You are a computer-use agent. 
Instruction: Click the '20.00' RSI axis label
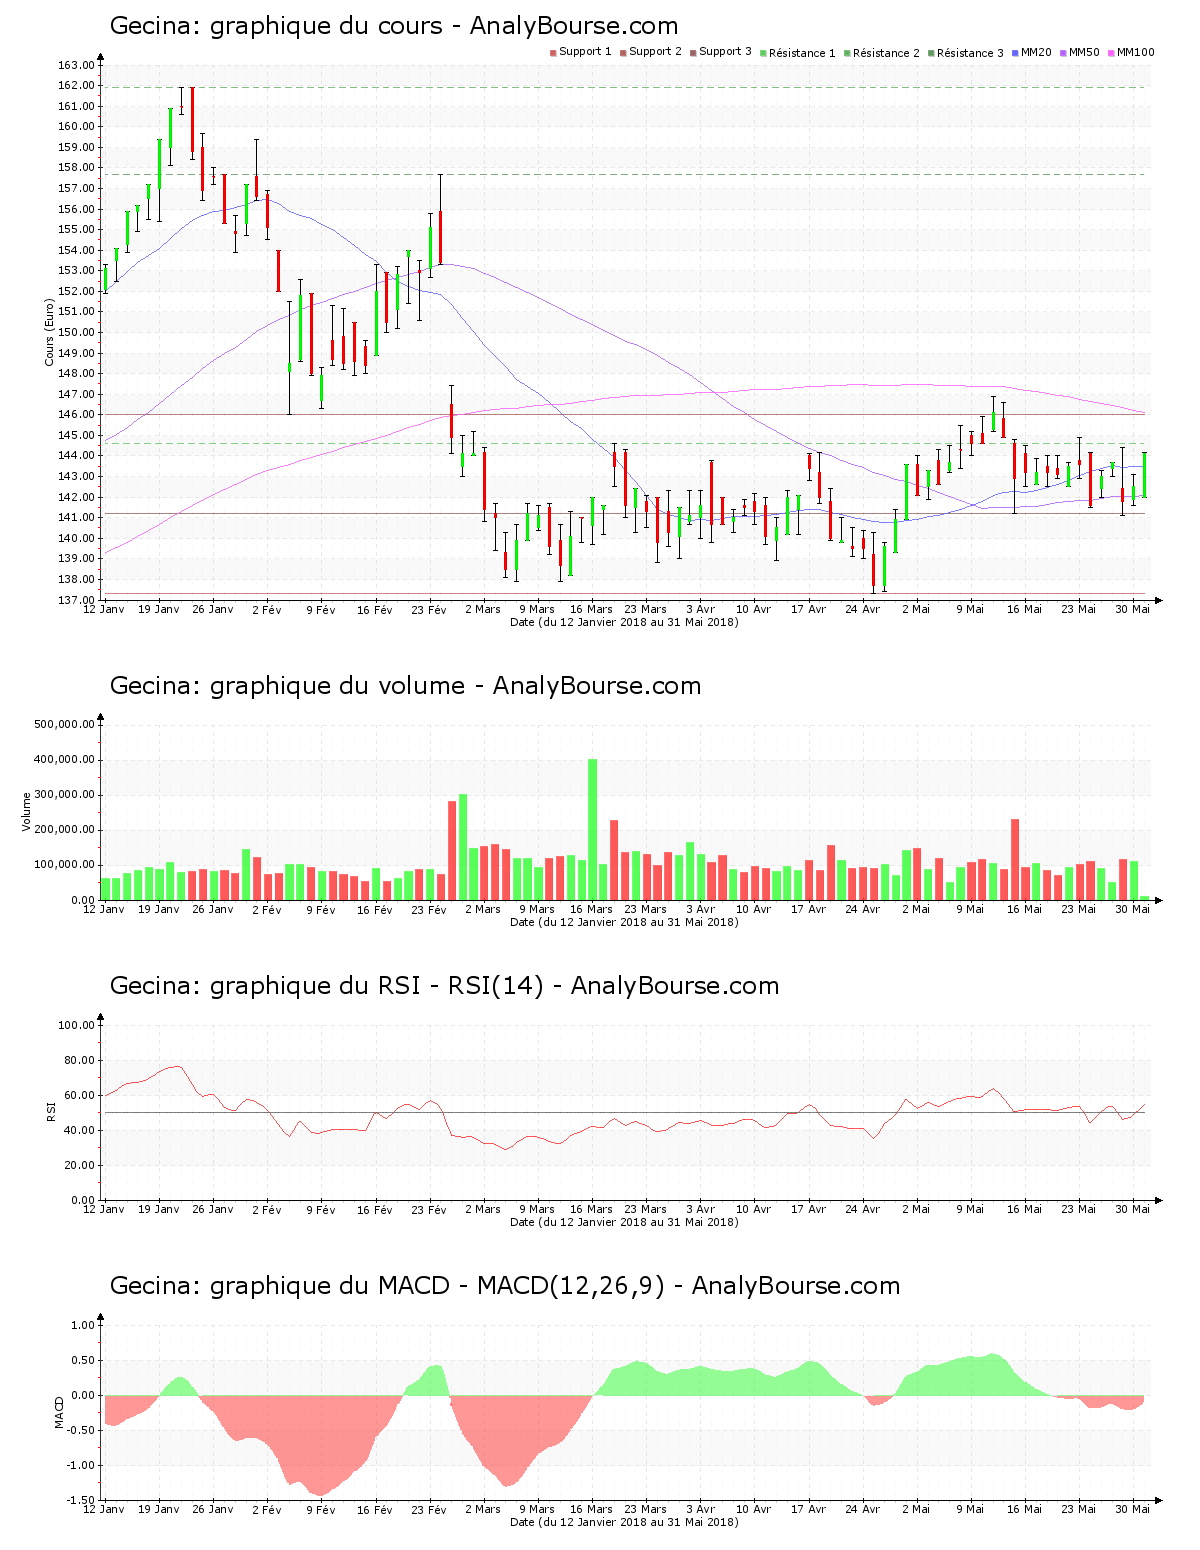[79, 1165]
